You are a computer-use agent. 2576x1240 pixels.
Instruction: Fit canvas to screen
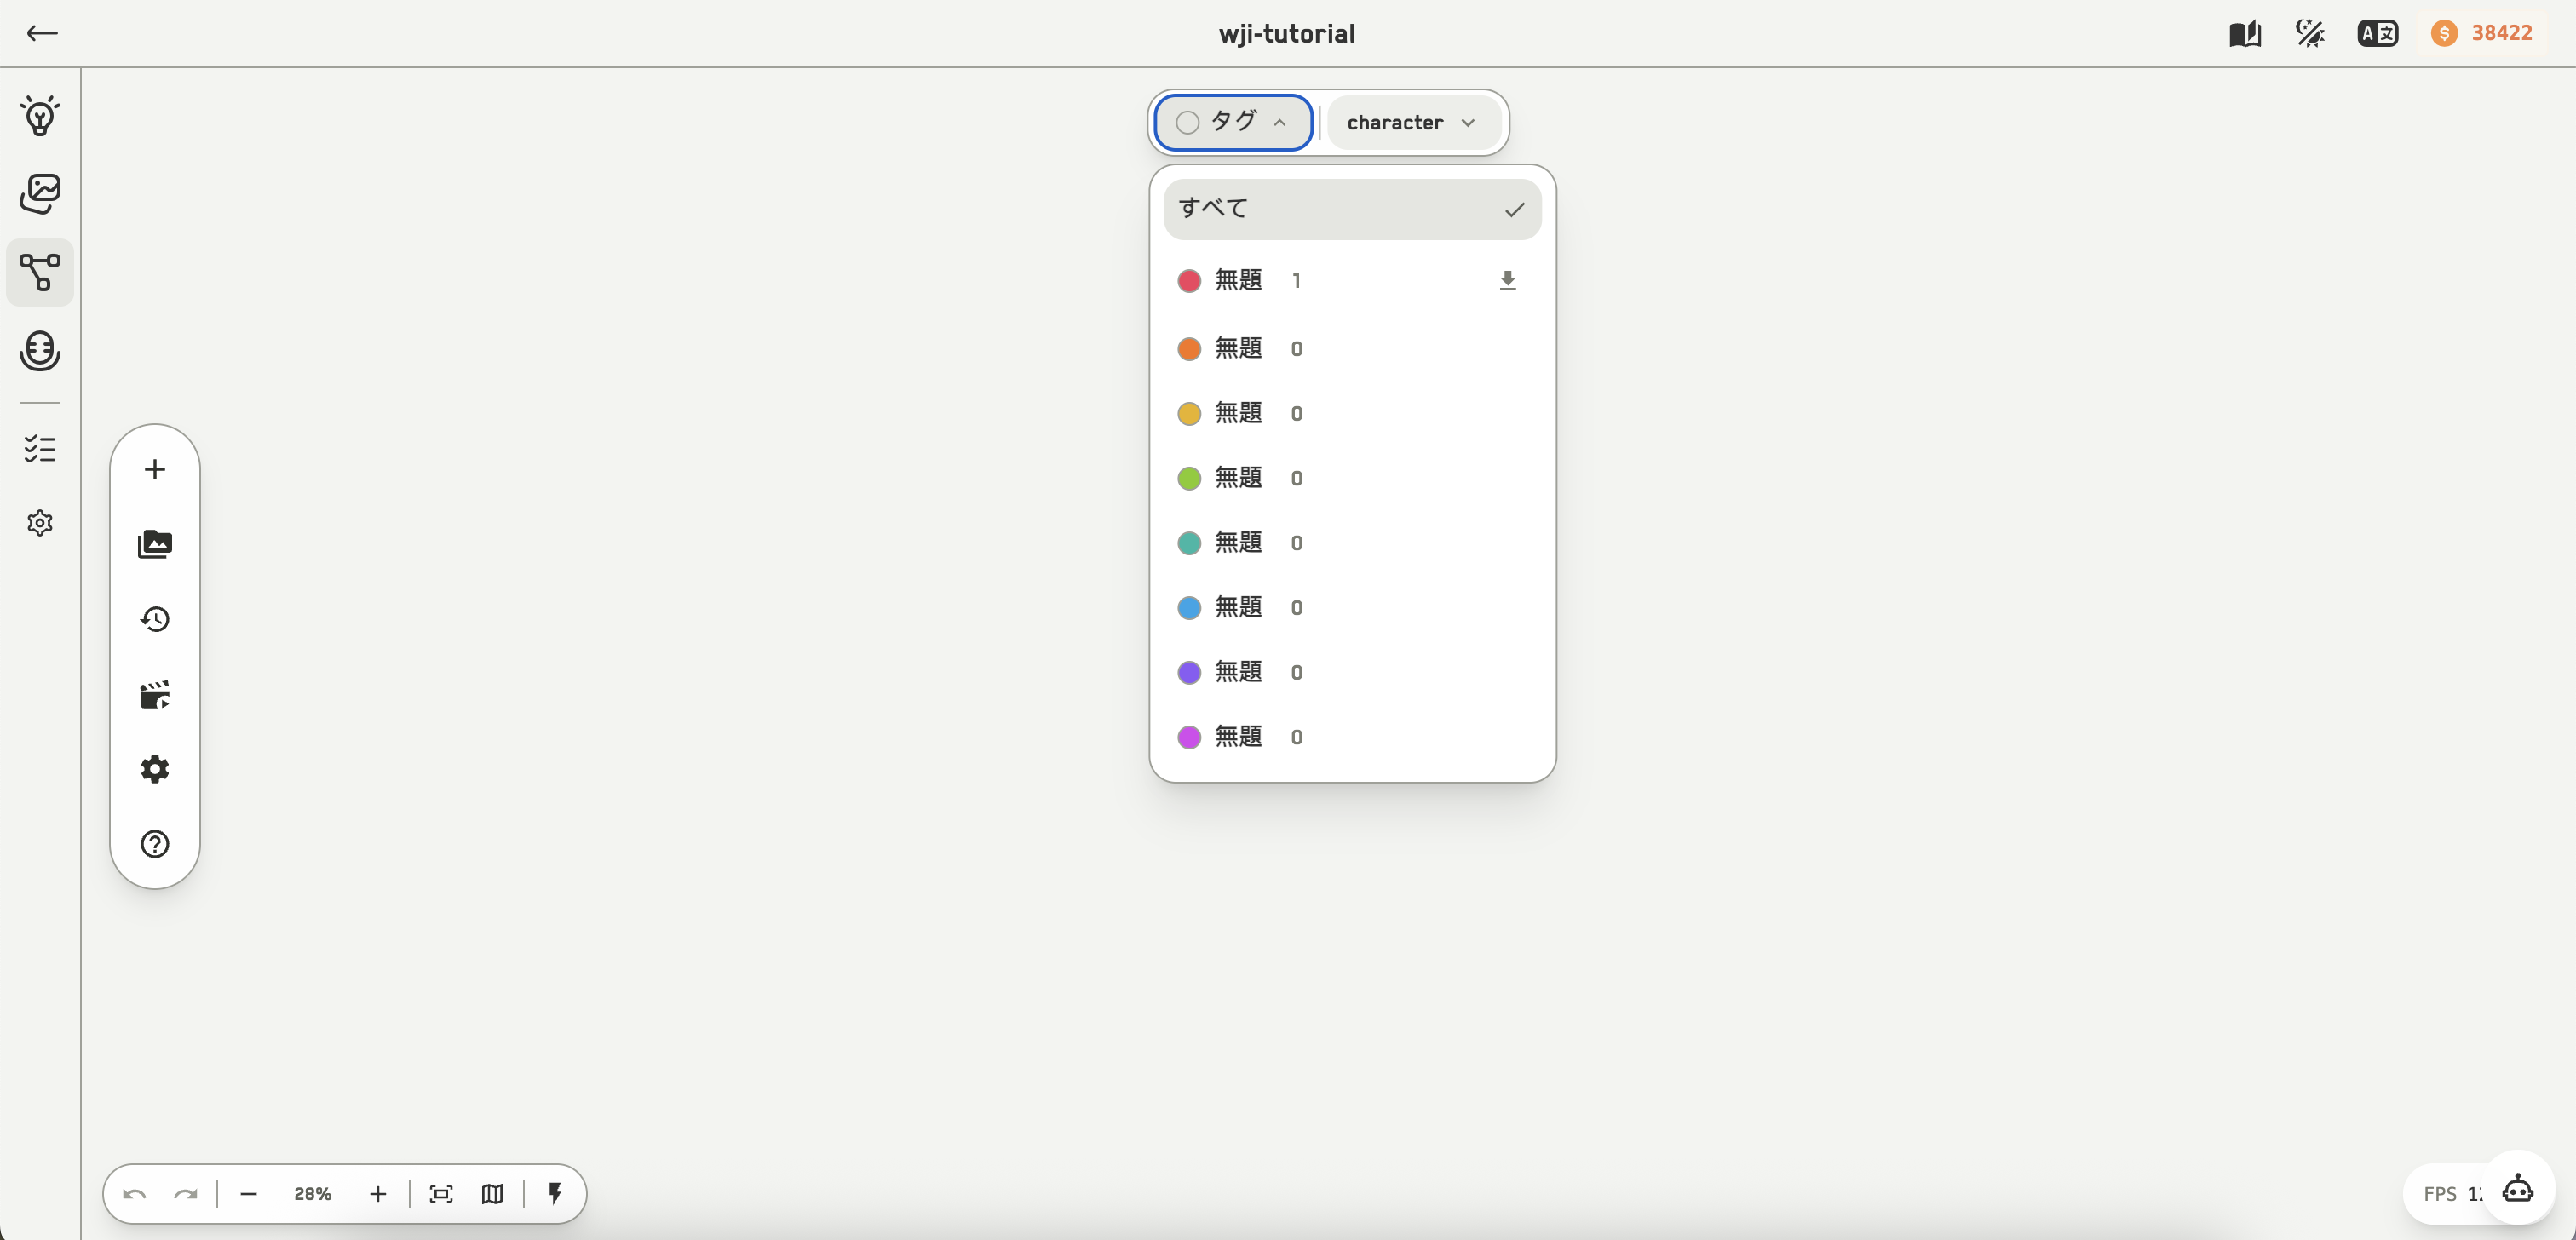click(441, 1194)
